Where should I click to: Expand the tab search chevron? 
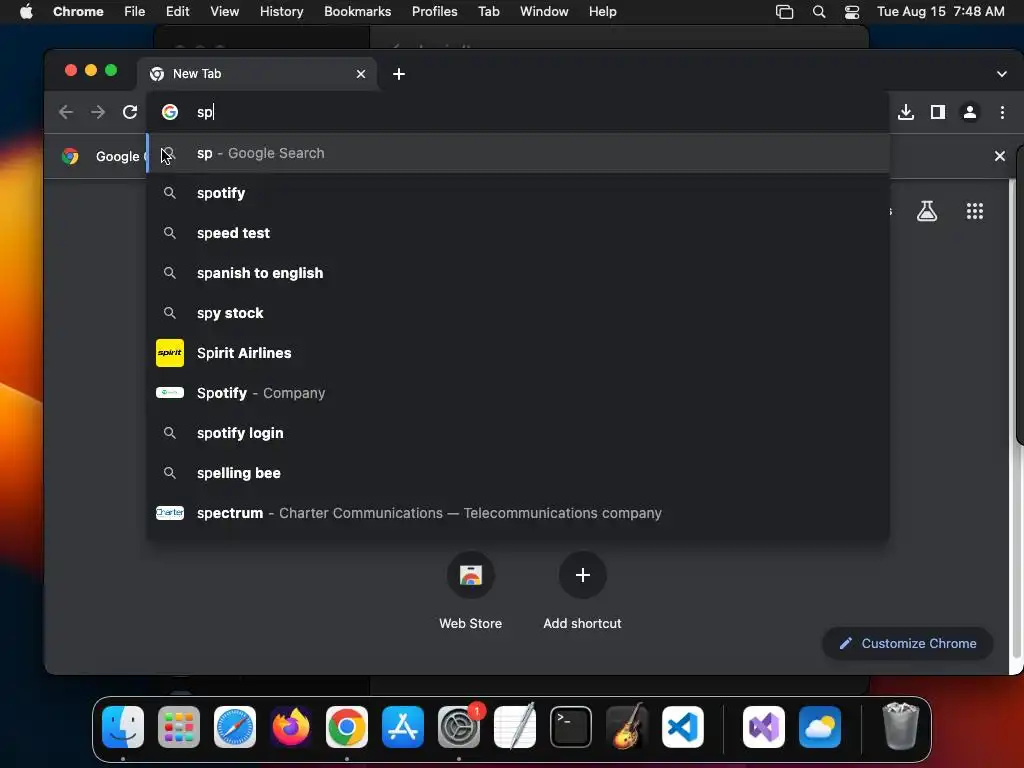pos(1002,74)
